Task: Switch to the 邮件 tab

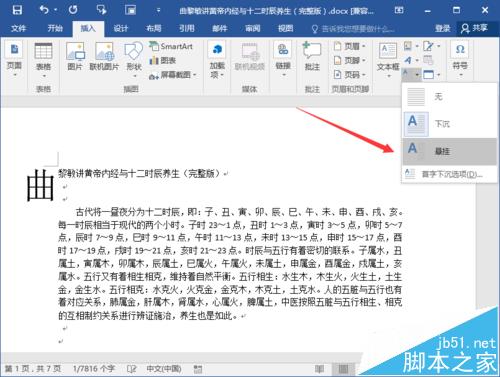Action: click(x=220, y=28)
